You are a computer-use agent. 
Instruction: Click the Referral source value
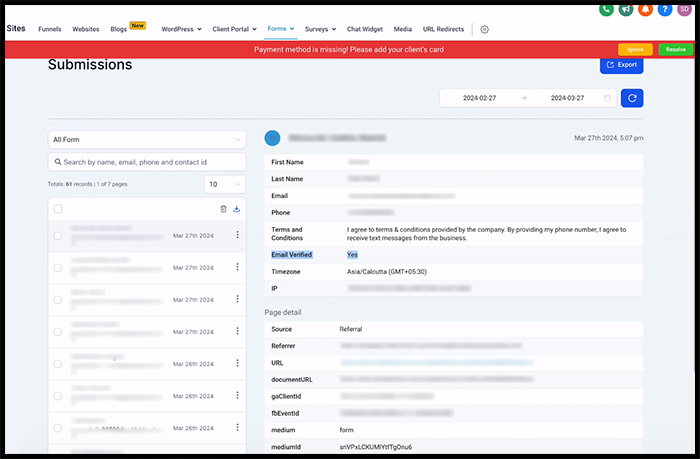[350, 329]
